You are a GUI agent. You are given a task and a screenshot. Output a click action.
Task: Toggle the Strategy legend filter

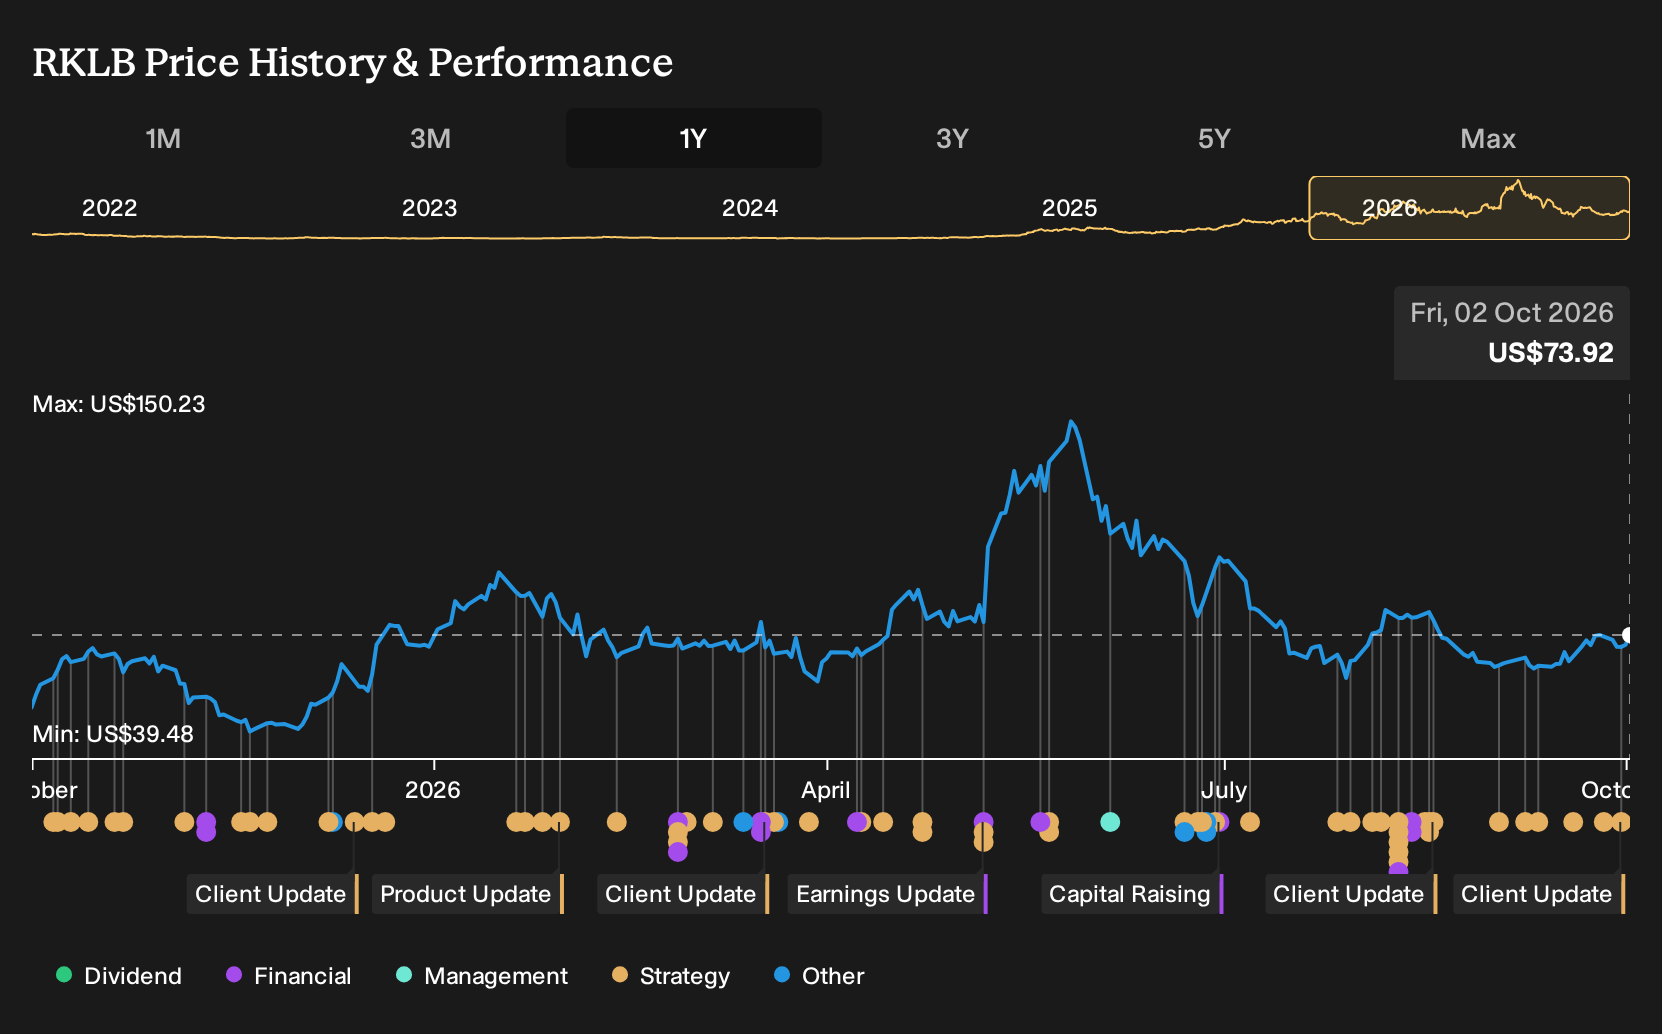(670, 976)
